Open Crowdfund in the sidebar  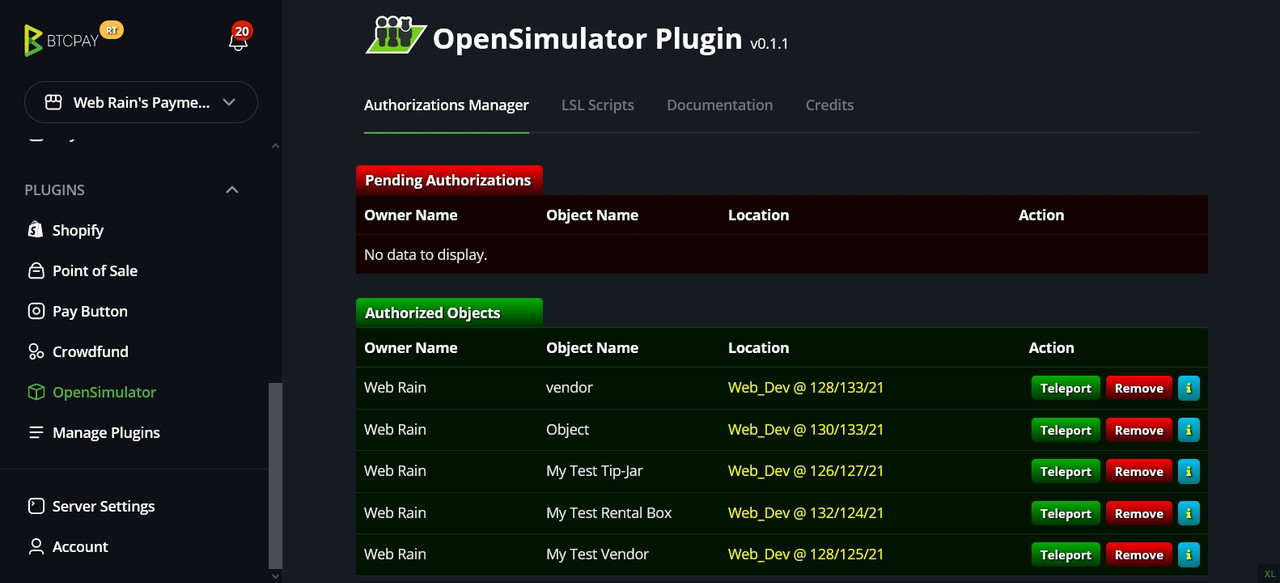click(90, 352)
